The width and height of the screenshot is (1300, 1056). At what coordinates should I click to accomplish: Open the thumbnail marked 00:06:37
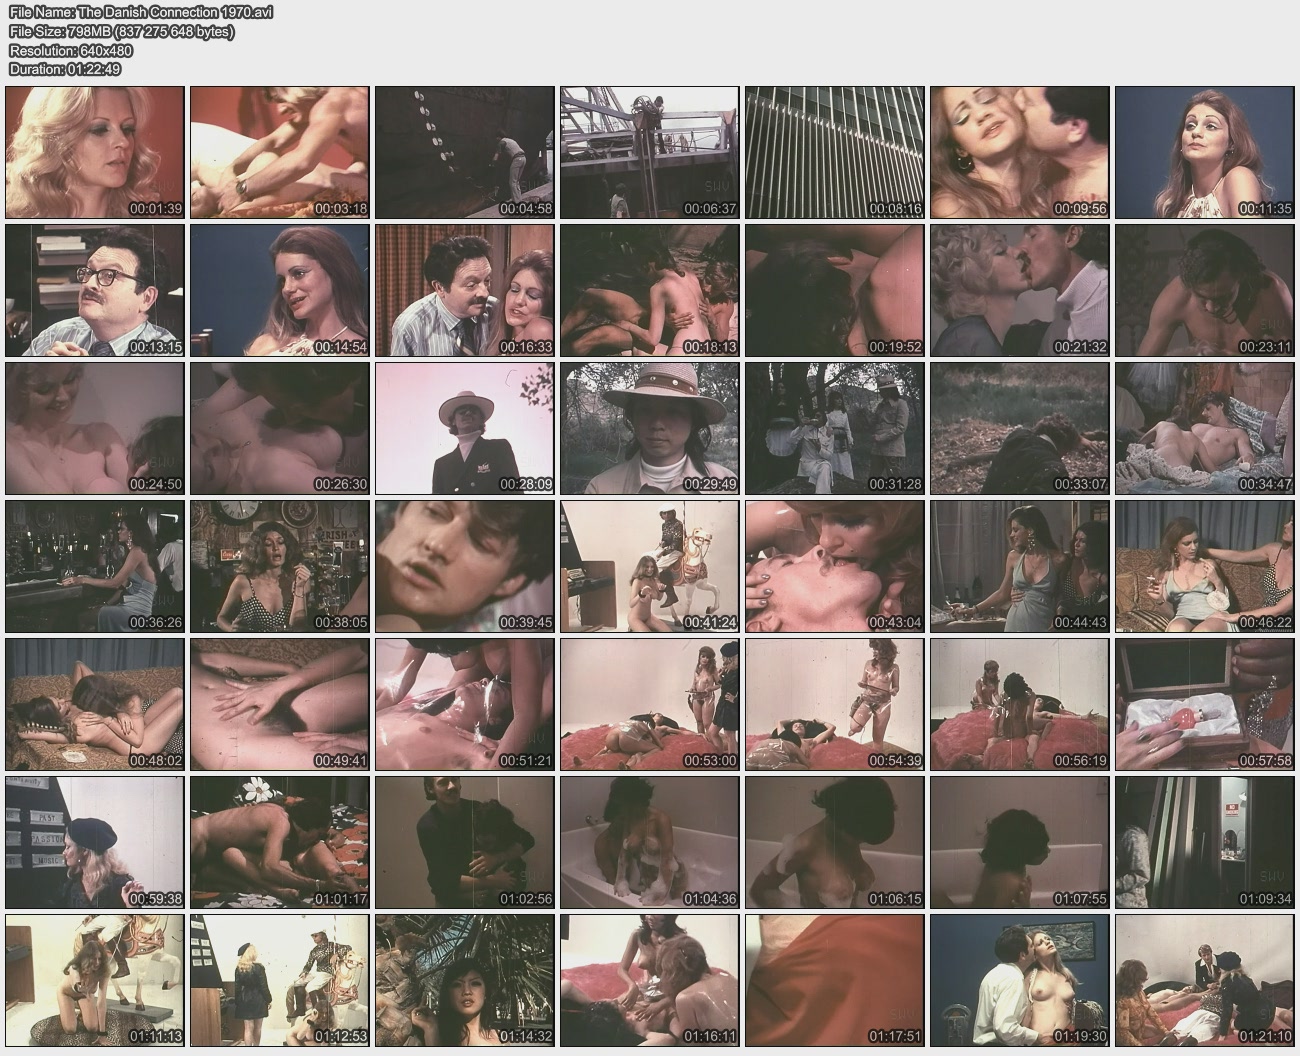click(649, 152)
